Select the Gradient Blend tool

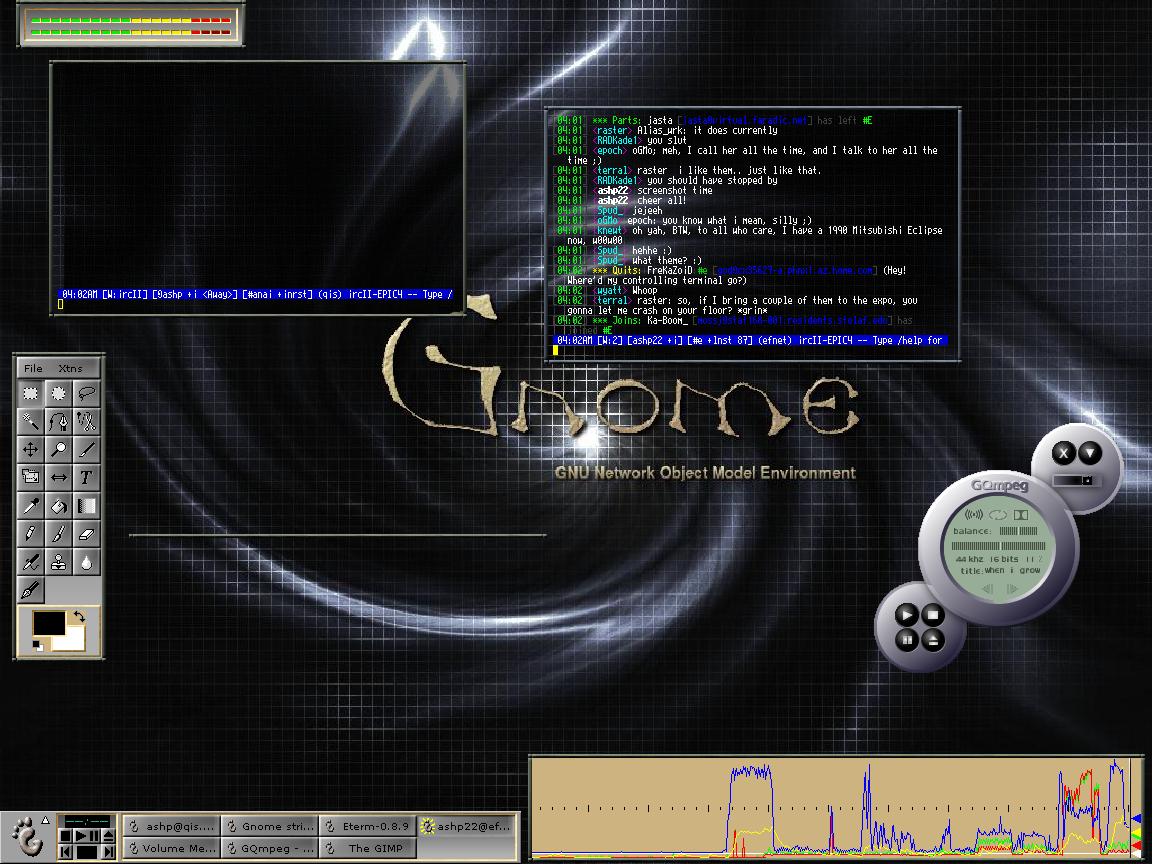(x=87, y=505)
